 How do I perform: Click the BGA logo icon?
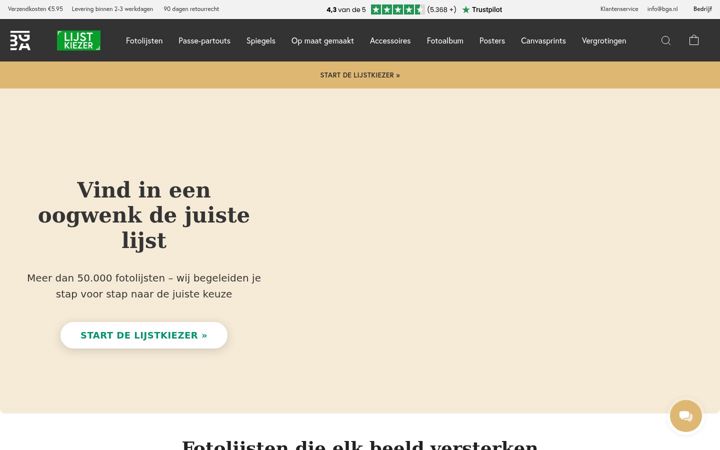[x=20, y=40]
